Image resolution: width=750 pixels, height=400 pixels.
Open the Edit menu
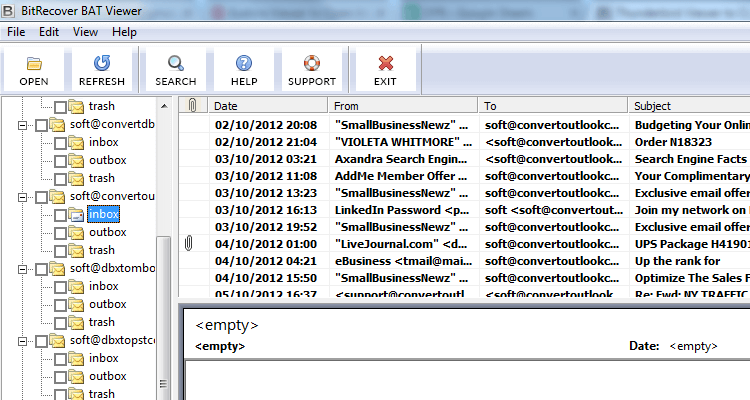click(49, 32)
